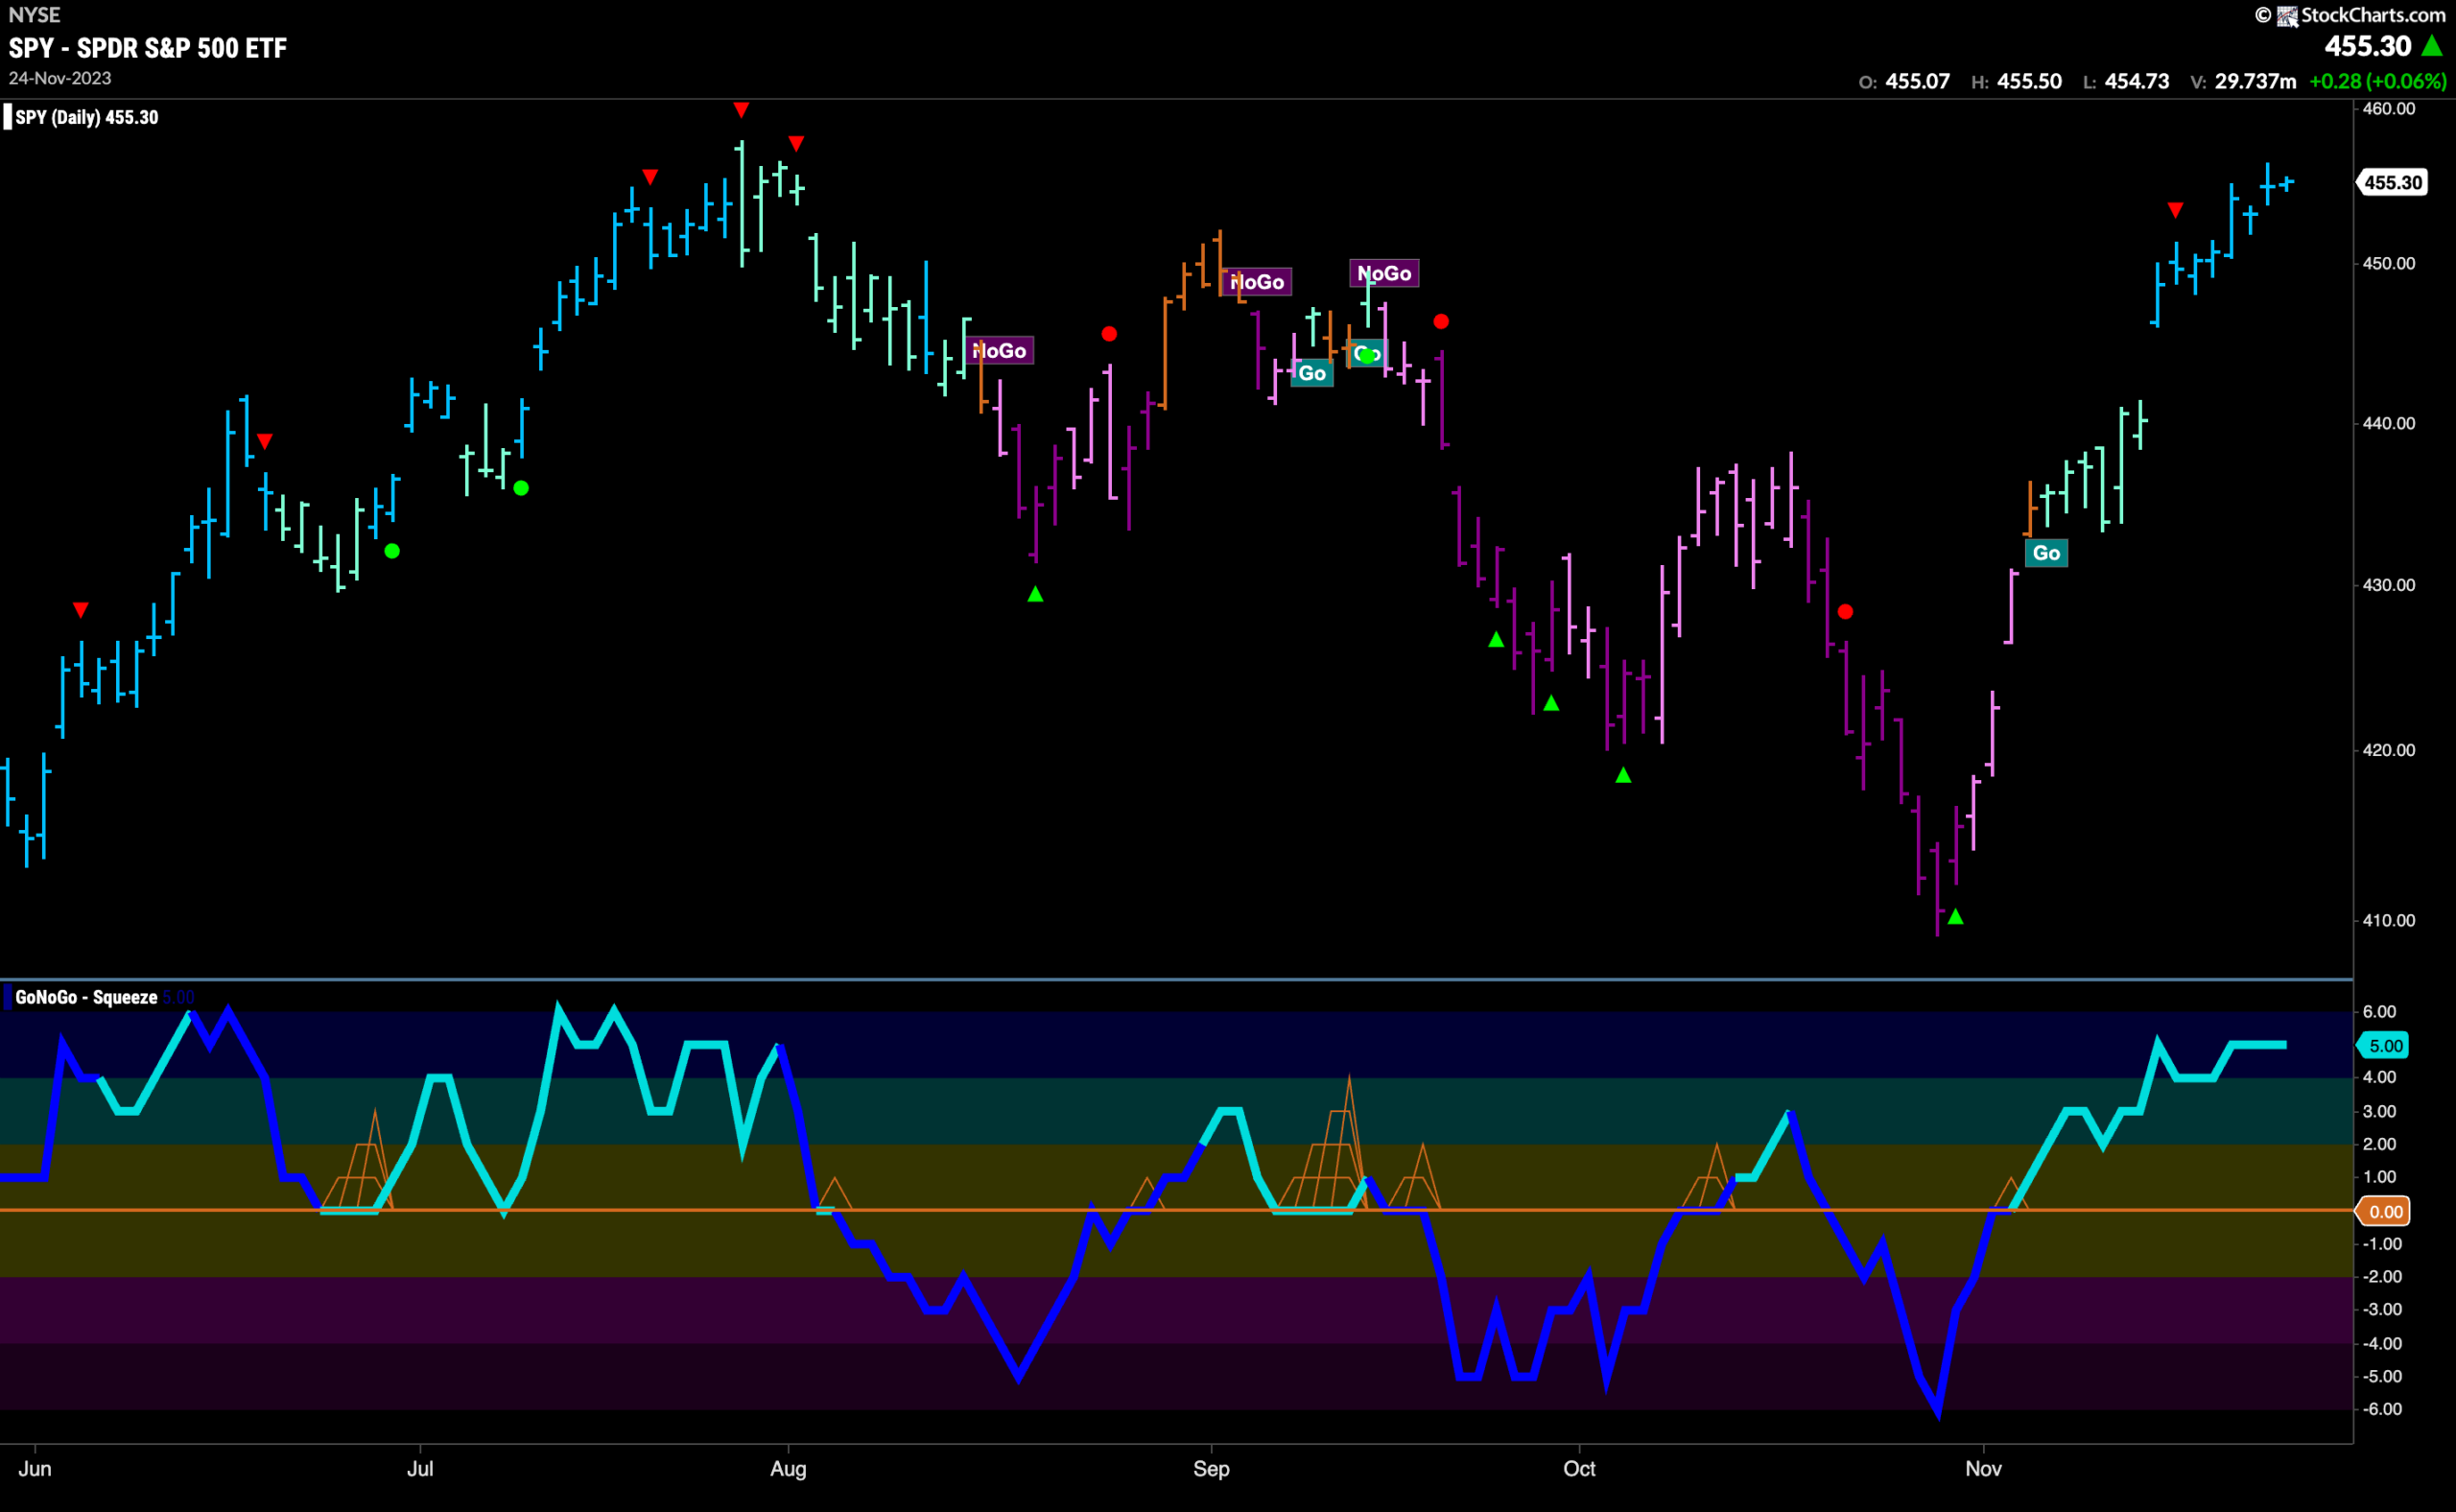This screenshot has width=2456, height=1512.
Task: Click the StockCharts.com logo
Action: [x=2350, y=15]
